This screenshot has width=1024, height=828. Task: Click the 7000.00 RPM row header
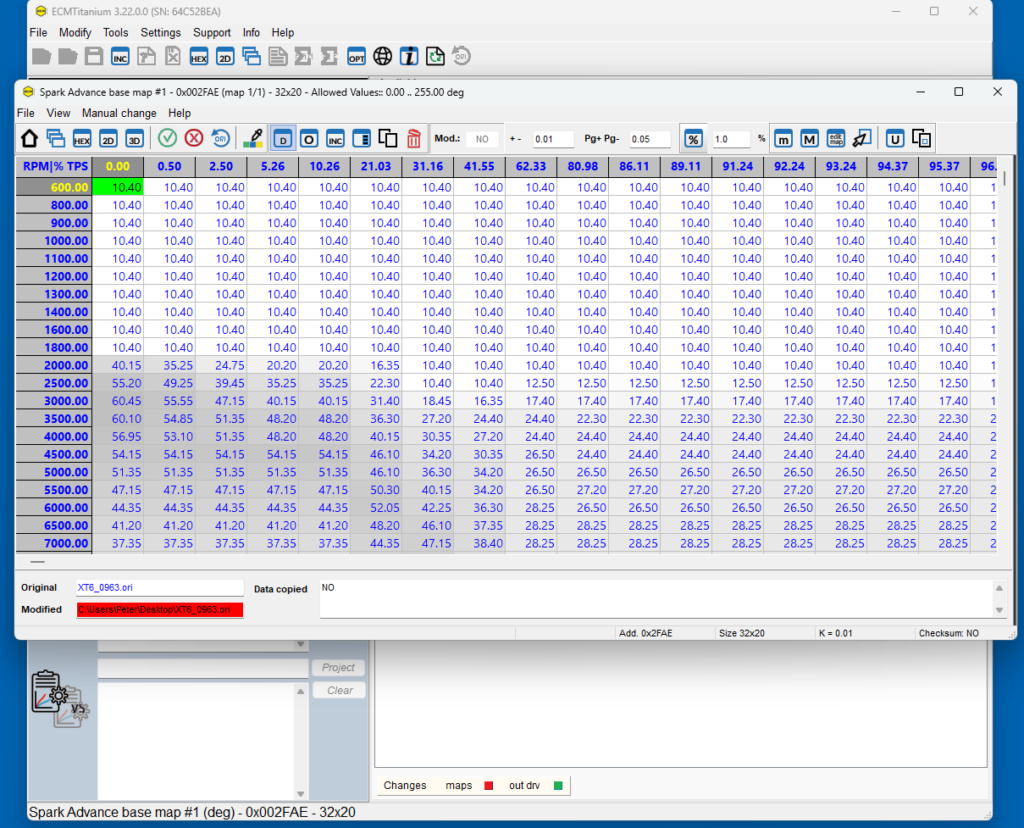54,543
